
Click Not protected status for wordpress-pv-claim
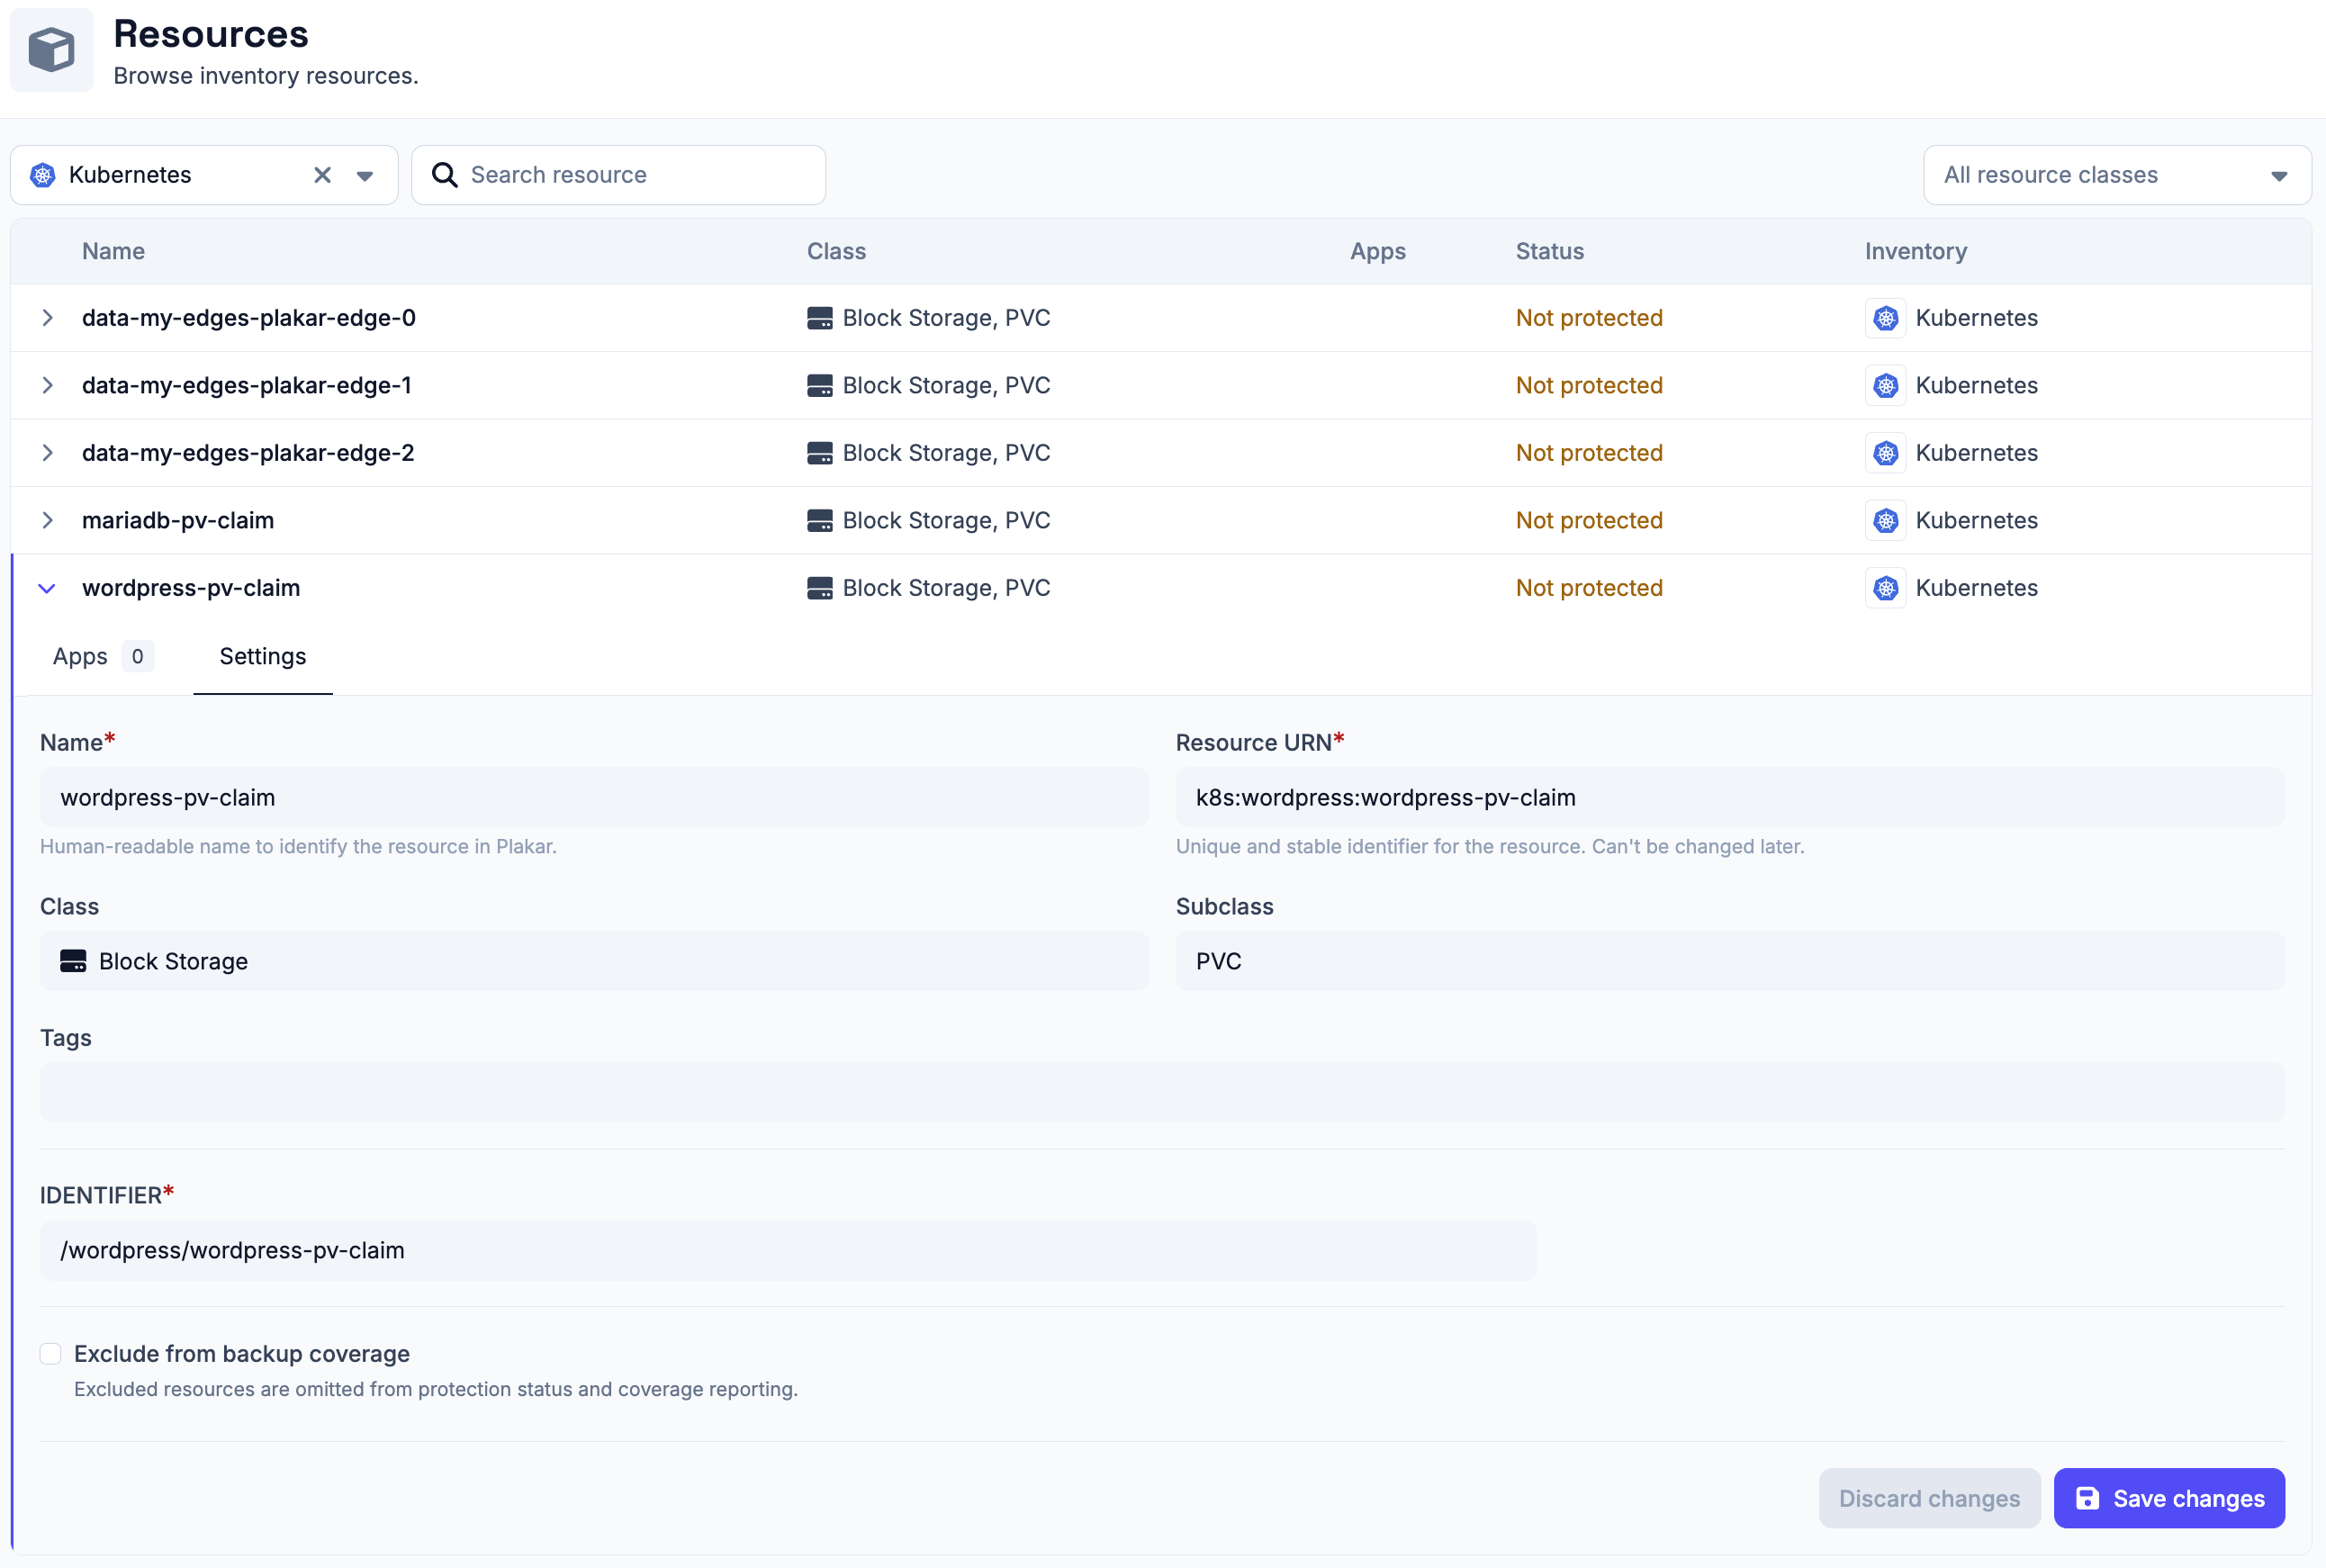click(x=1589, y=588)
